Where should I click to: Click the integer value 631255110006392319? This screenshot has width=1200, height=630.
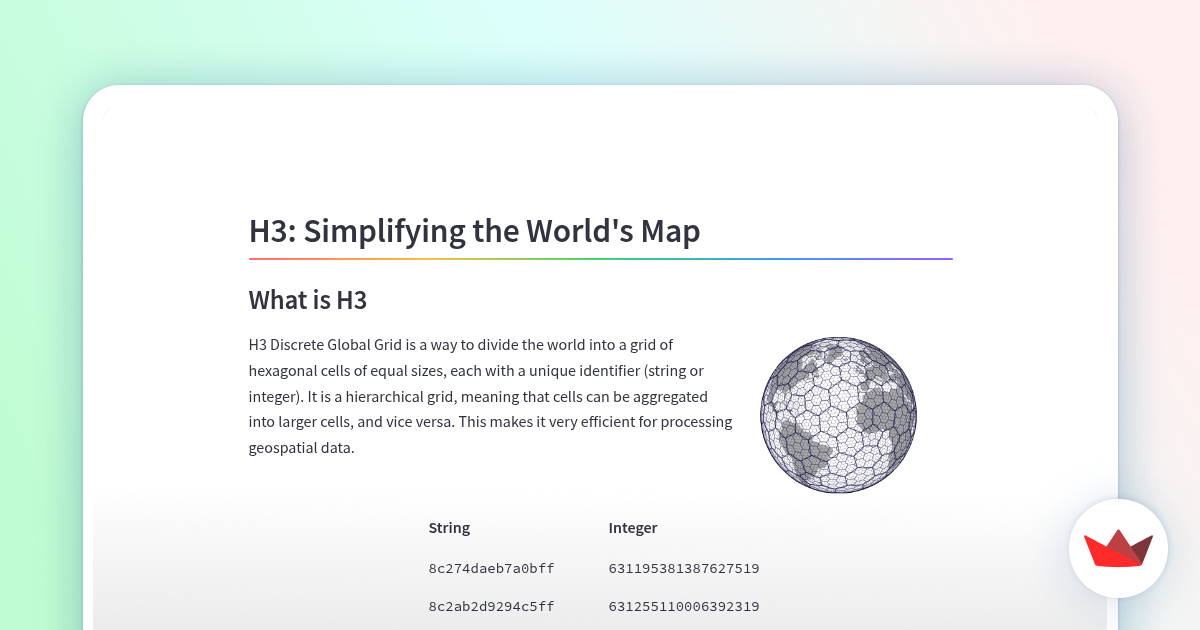(x=684, y=606)
